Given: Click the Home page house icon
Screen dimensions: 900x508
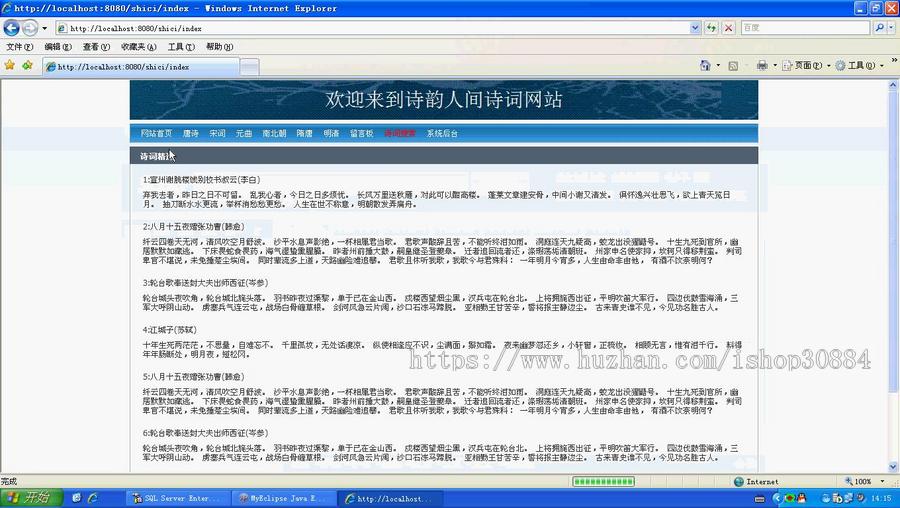Looking at the screenshot, I should [x=705, y=65].
